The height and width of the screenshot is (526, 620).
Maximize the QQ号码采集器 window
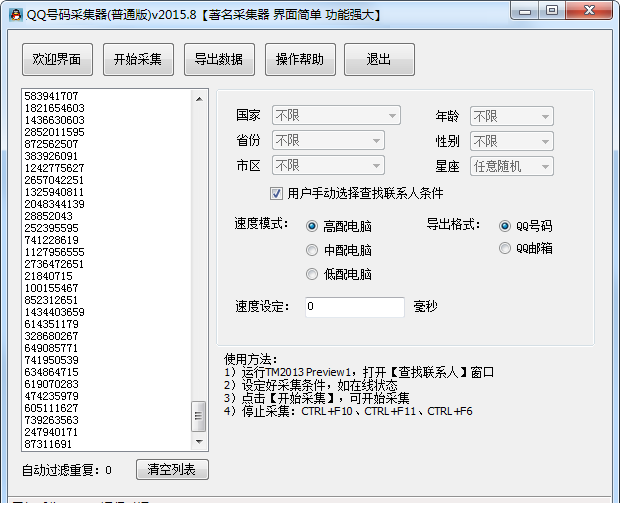point(552,11)
